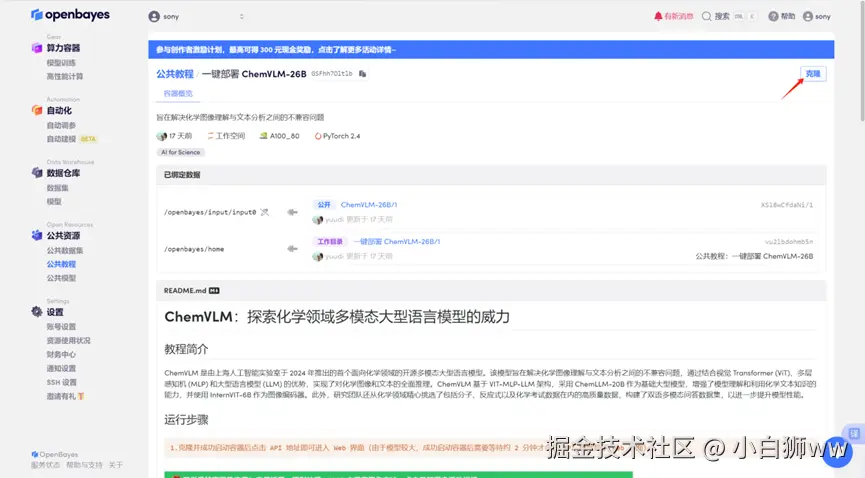This screenshot has height=478, width=865.
Task: Click the 工作空间 label icon
Action: coord(210,136)
